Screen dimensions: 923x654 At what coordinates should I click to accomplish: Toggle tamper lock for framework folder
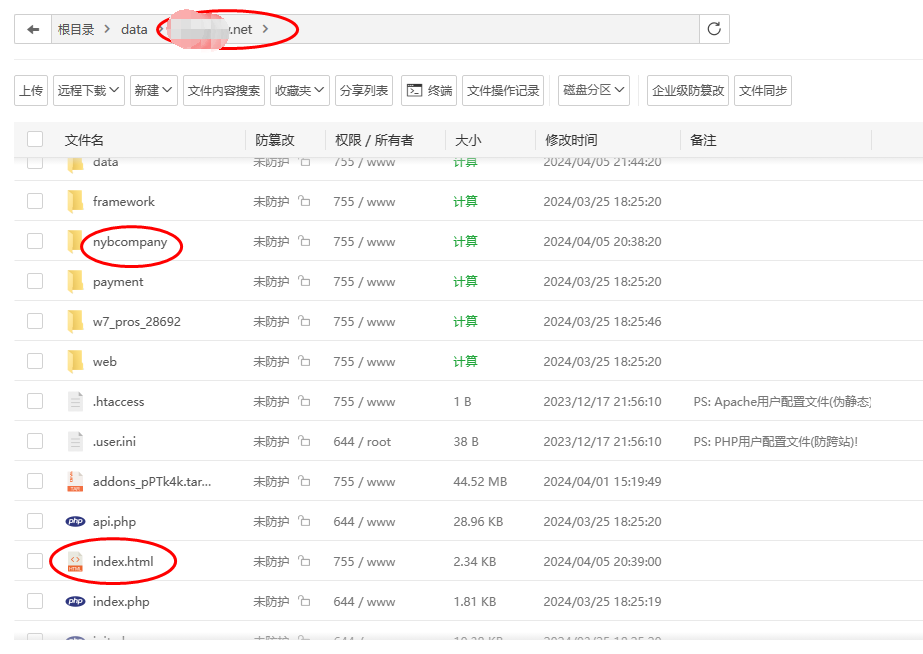(x=304, y=201)
